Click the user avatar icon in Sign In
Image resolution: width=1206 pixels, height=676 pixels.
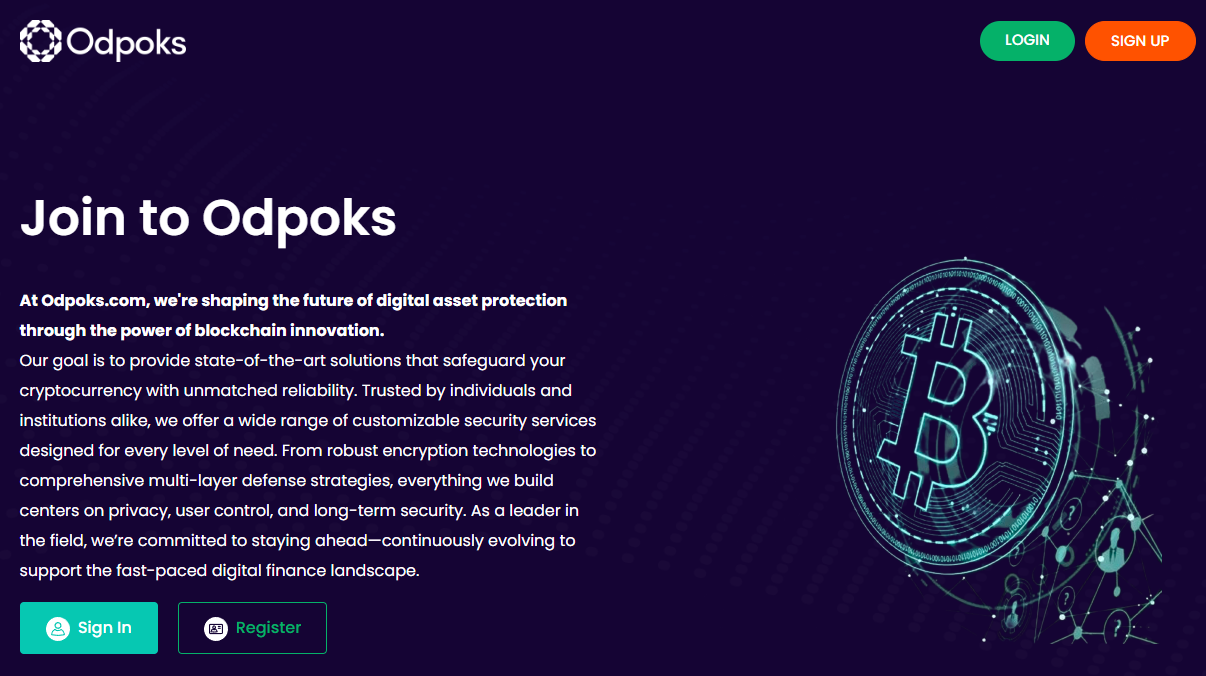[58, 629]
